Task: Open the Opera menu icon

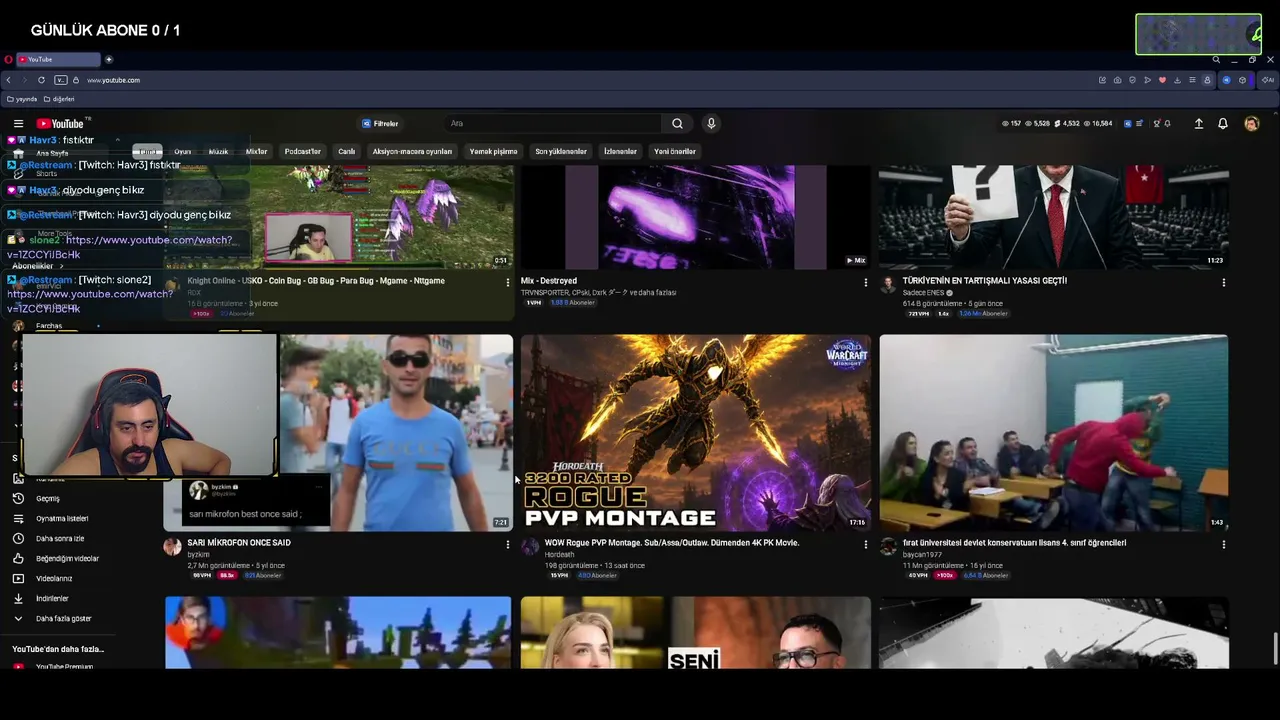Action: 8,59
